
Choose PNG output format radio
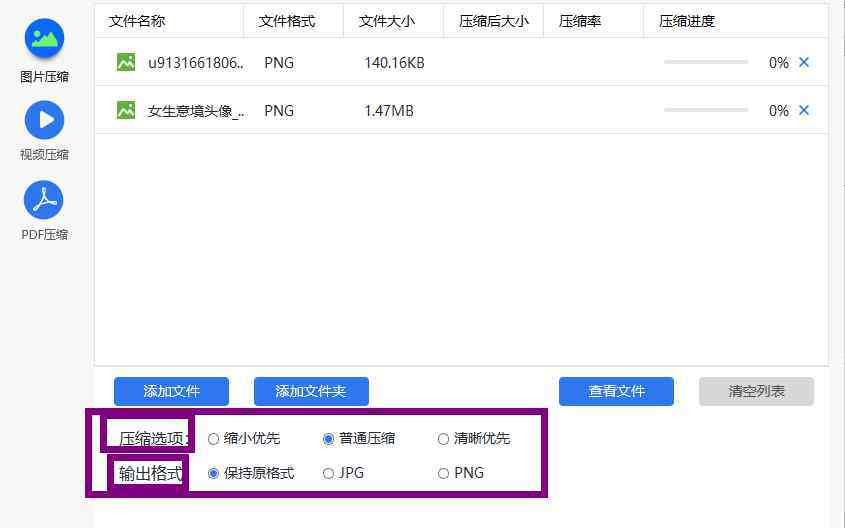(443, 474)
